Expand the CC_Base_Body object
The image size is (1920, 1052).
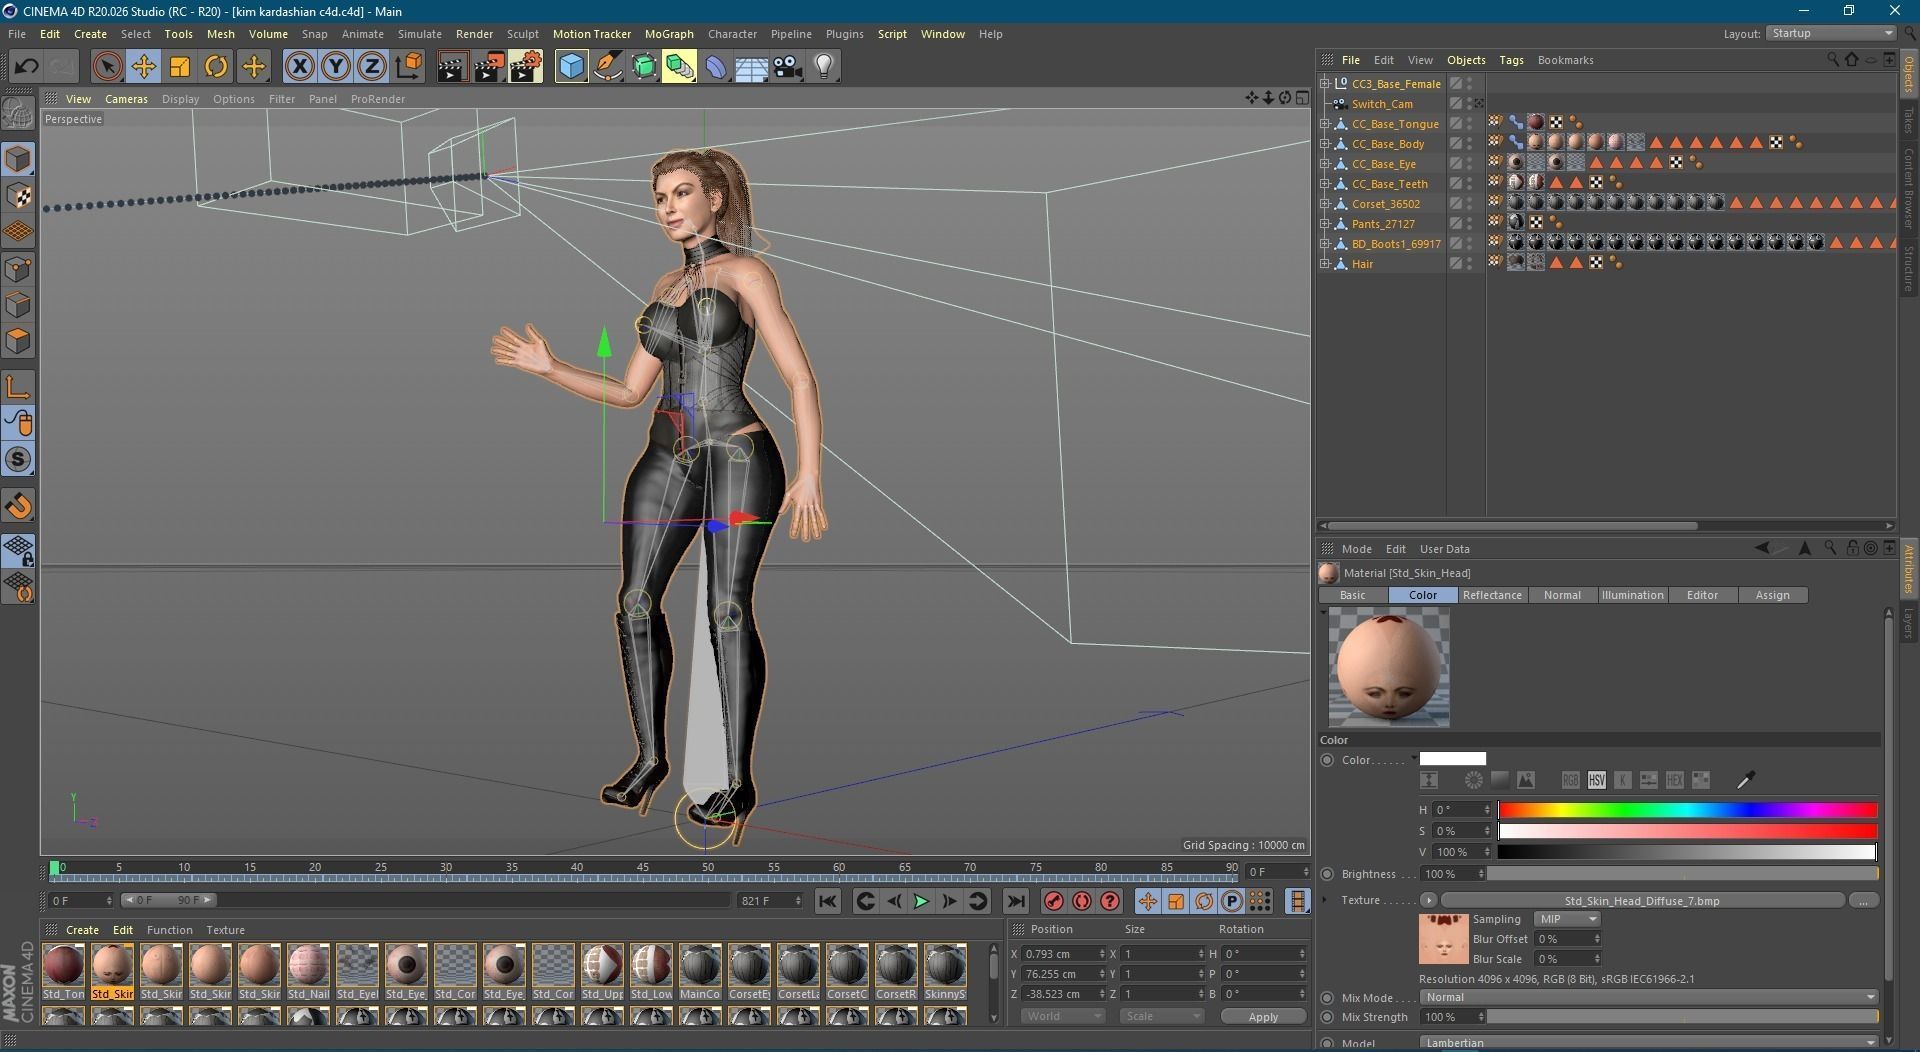pos(1325,144)
